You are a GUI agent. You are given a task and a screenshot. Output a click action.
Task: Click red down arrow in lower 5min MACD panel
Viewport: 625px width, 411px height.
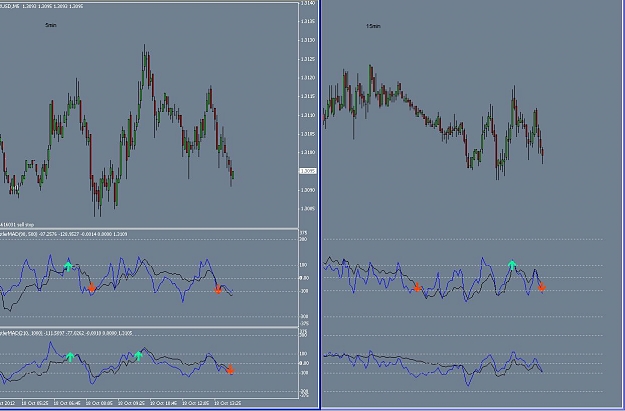[230, 370]
